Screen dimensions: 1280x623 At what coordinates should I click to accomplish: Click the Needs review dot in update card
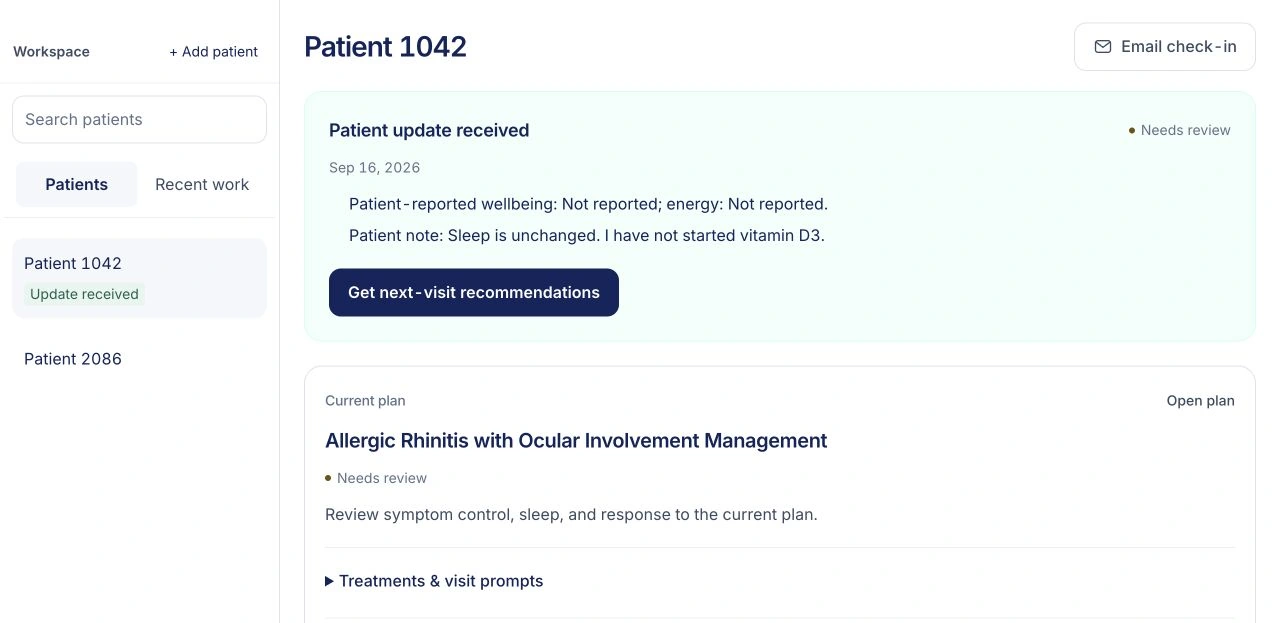[1132, 130]
